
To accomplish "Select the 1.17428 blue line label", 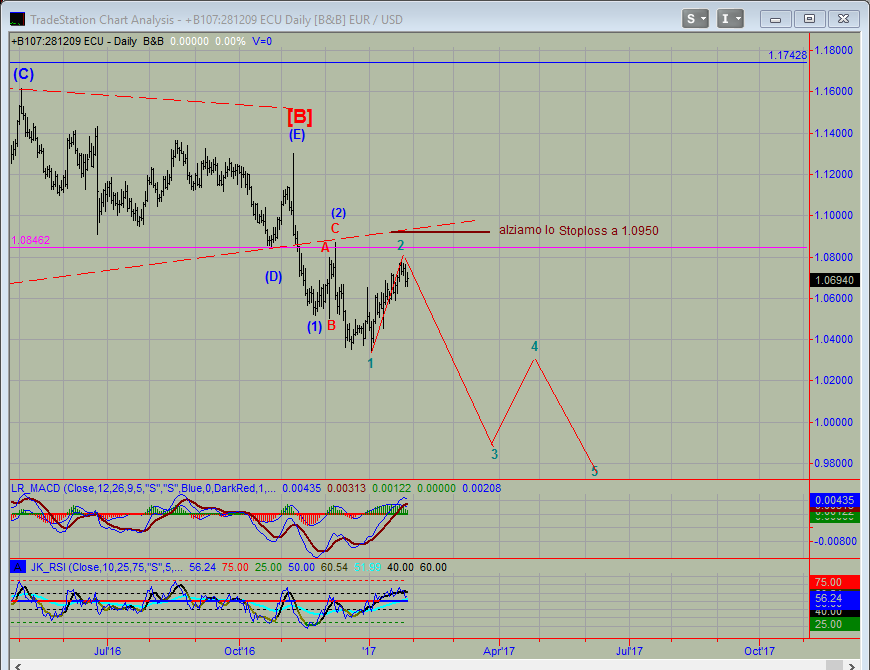I will [x=787, y=55].
